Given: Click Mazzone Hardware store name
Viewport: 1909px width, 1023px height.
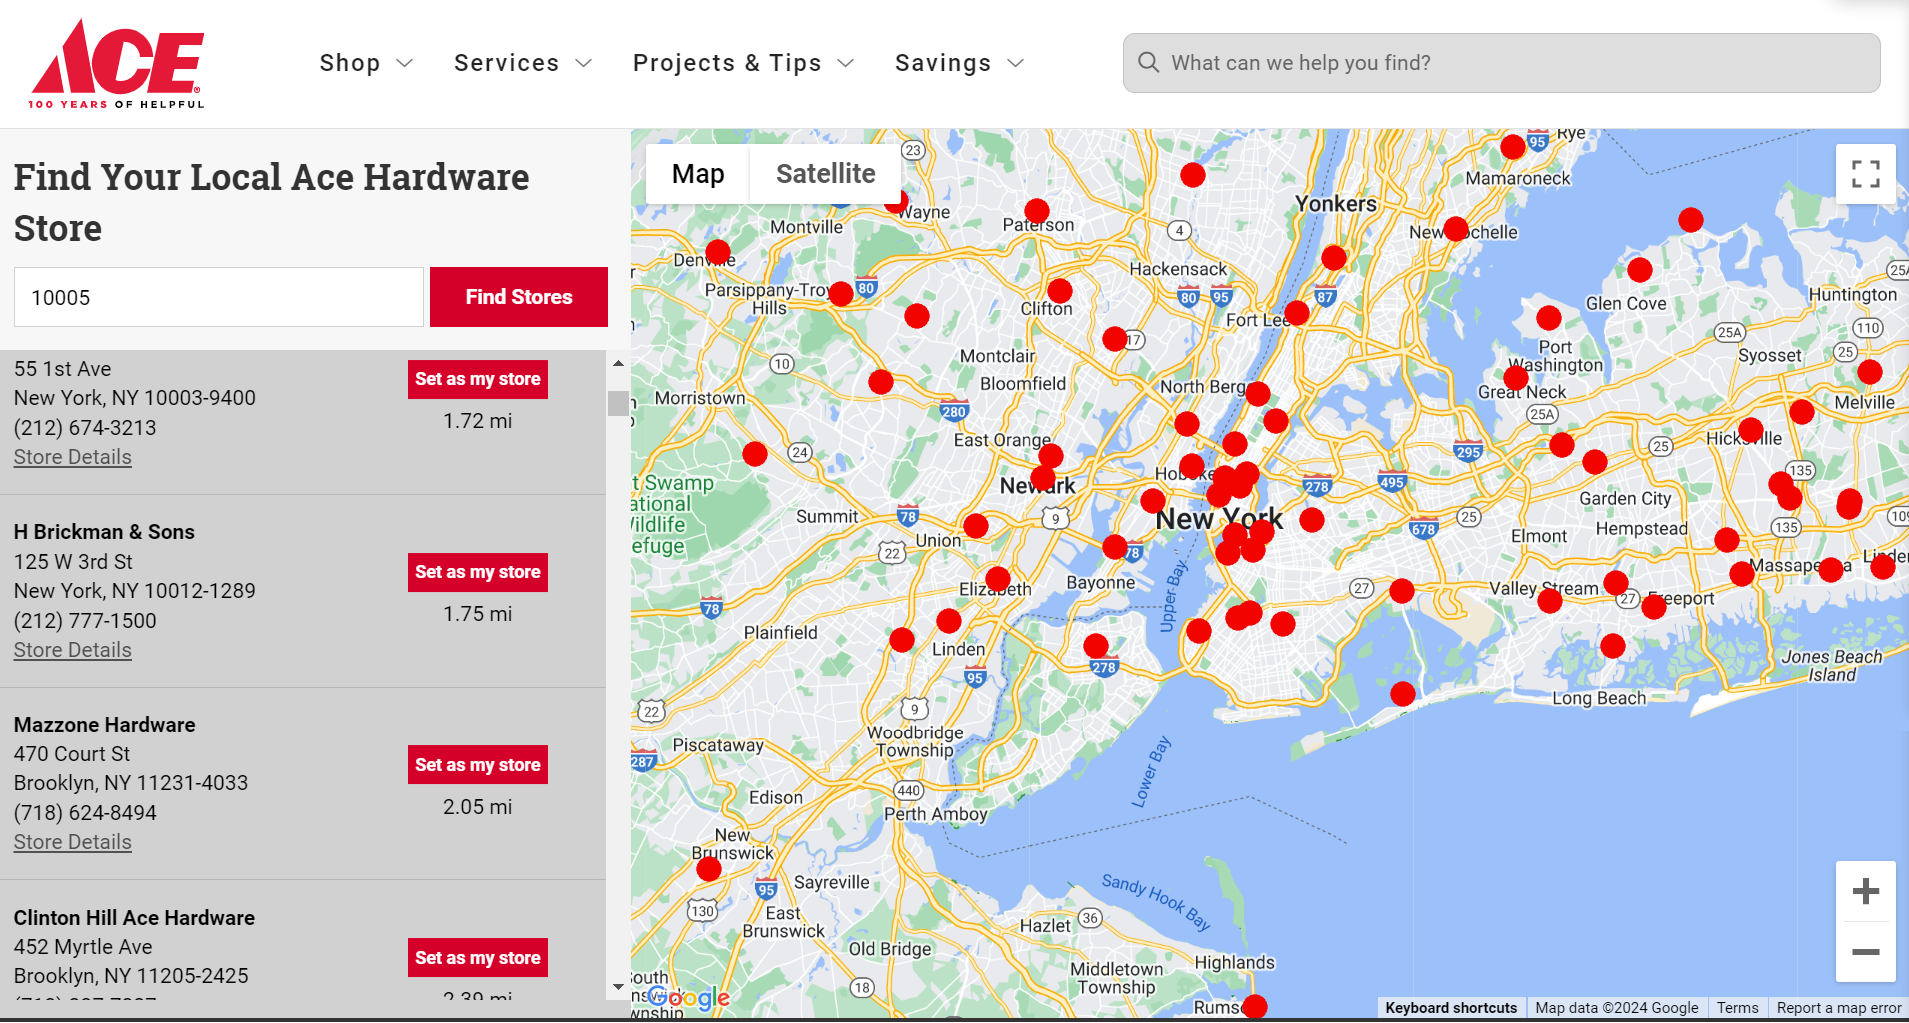Looking at the screenshot, I should pos(105,725).
